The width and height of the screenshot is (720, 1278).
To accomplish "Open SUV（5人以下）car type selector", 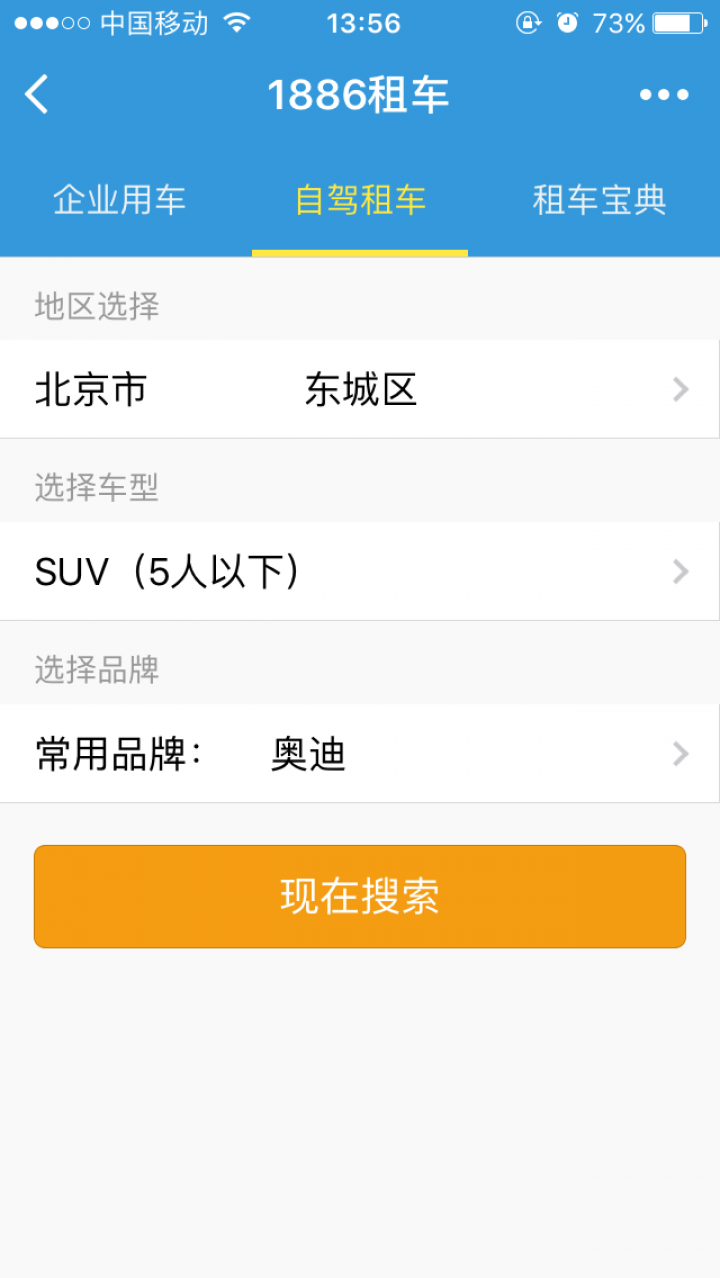I will (x=360, y=571).
